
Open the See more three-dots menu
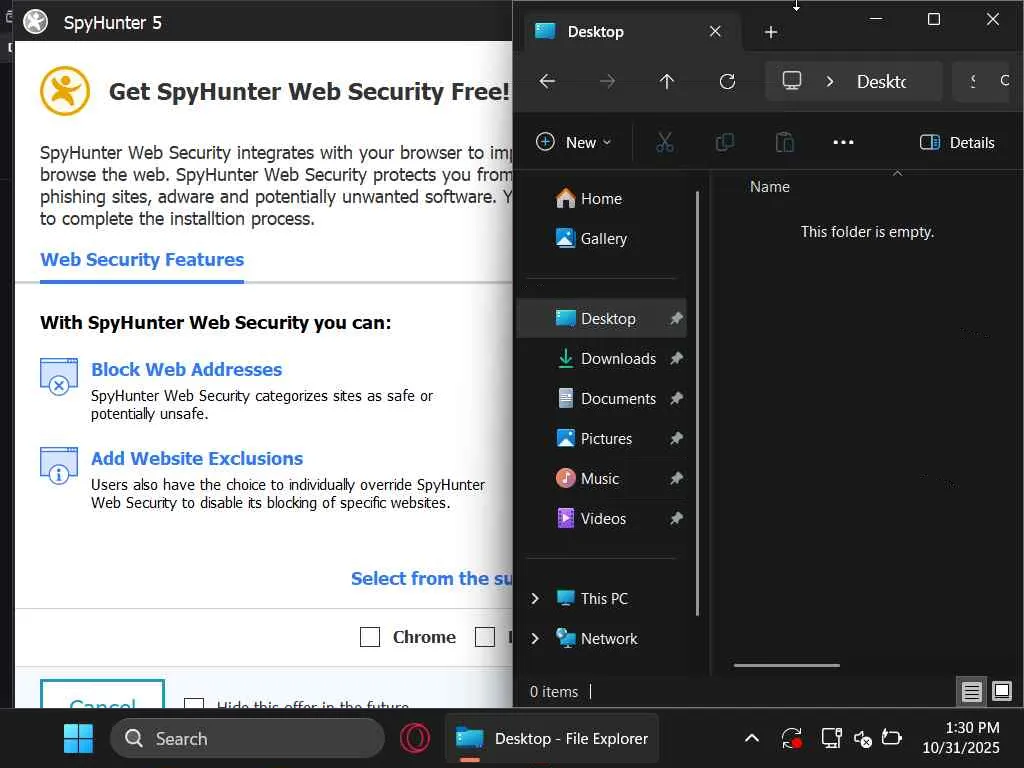coord(843,142)
